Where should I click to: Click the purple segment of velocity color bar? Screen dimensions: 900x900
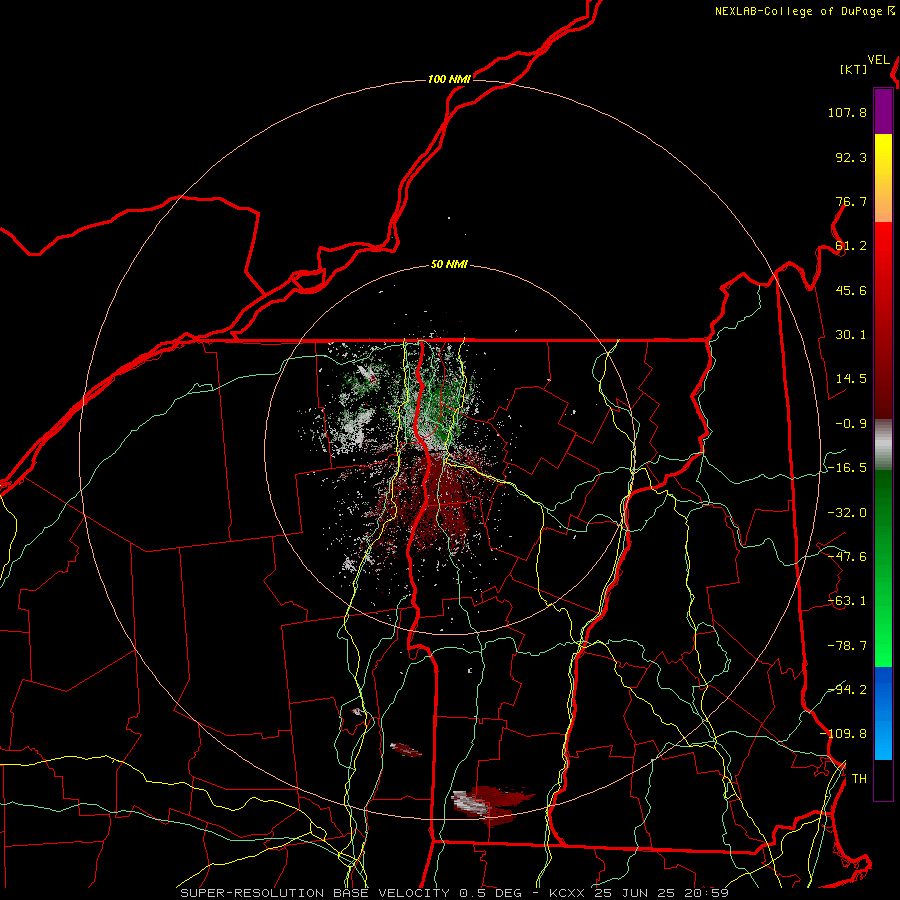click(883, 111)
